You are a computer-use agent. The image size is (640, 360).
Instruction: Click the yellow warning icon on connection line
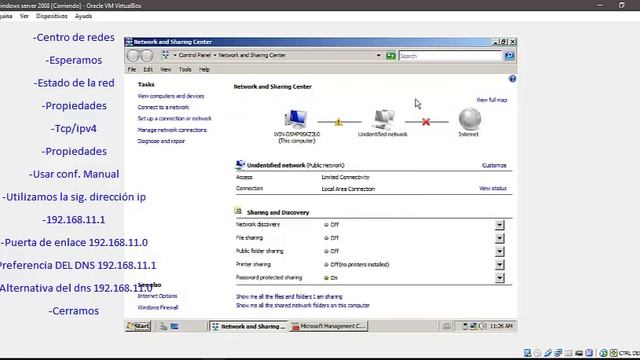pyautogui.click(x=338, y=122)
